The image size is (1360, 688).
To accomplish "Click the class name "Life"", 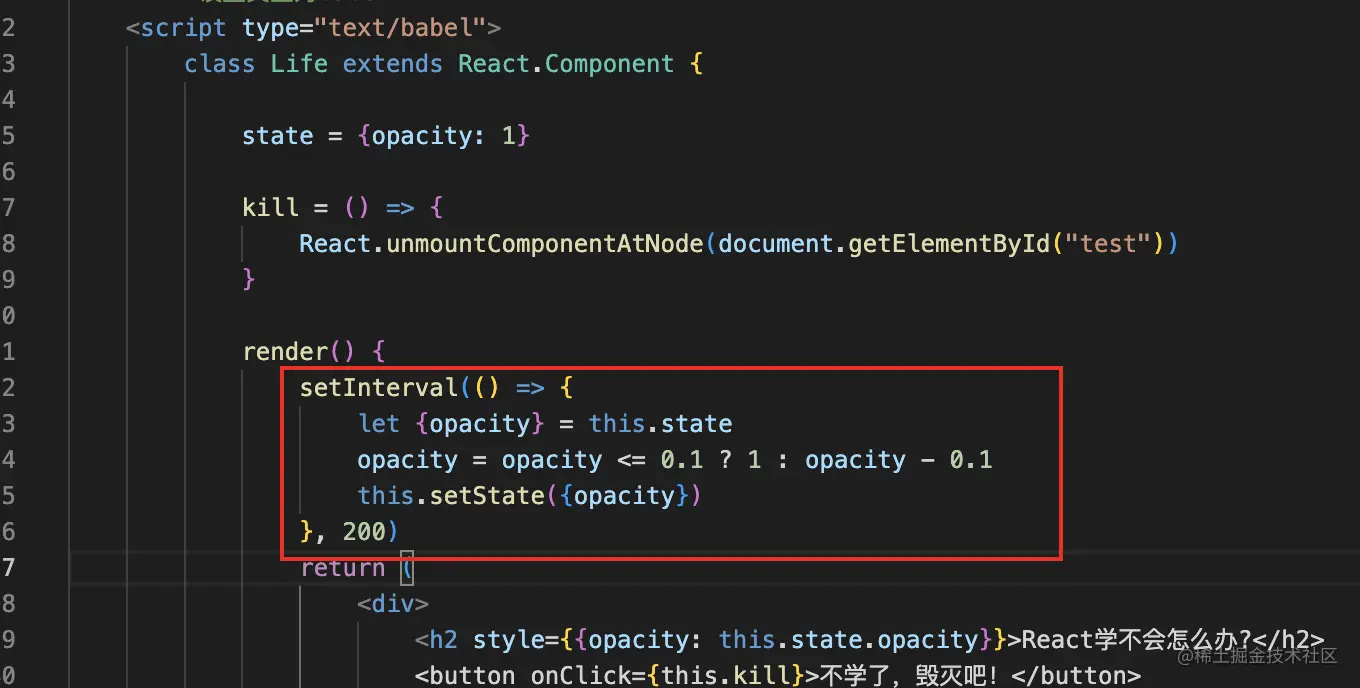I will [x=299, y=63].
